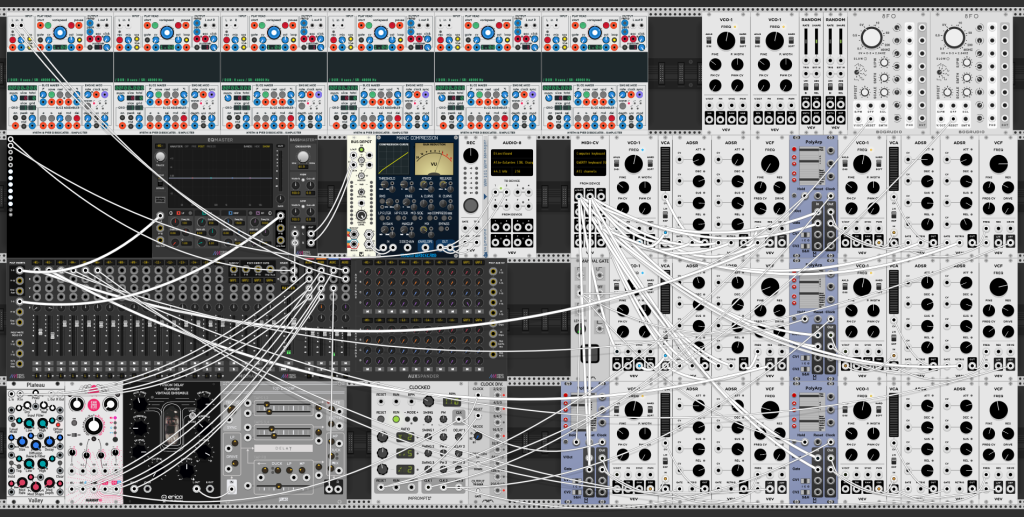Click blue knob on first top-row sampler module
This screenshot has height=517, width=1024.
[x=60, y=33]
